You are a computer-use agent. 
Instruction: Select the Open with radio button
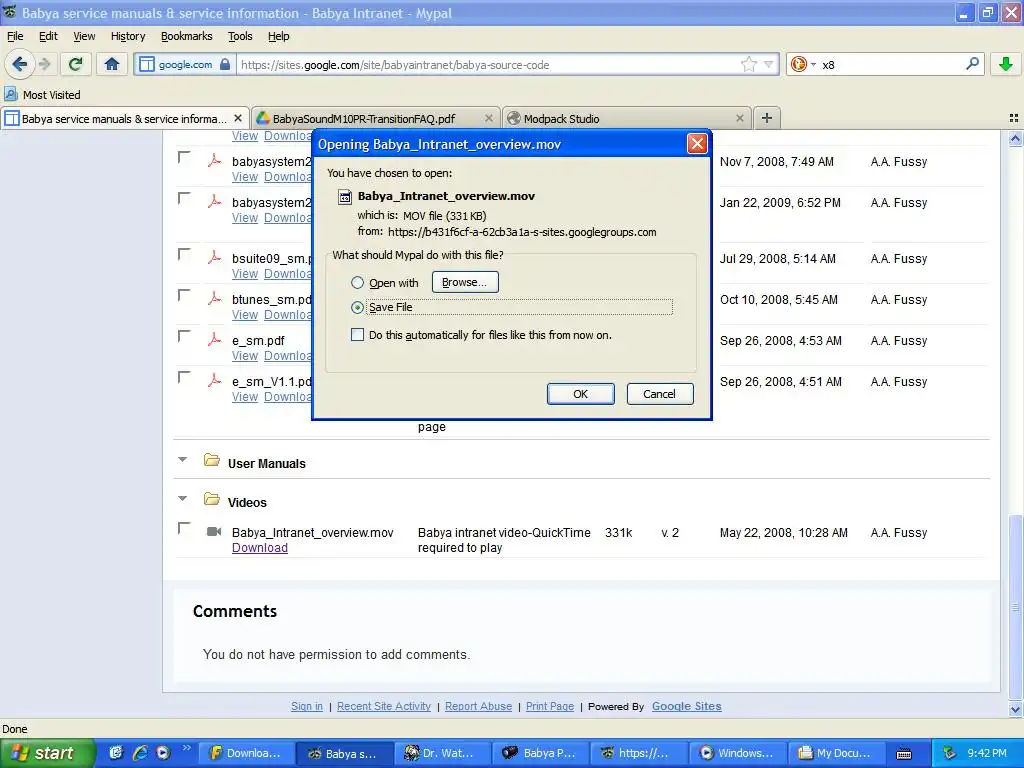pyautogui.click(x=357, y=283)
